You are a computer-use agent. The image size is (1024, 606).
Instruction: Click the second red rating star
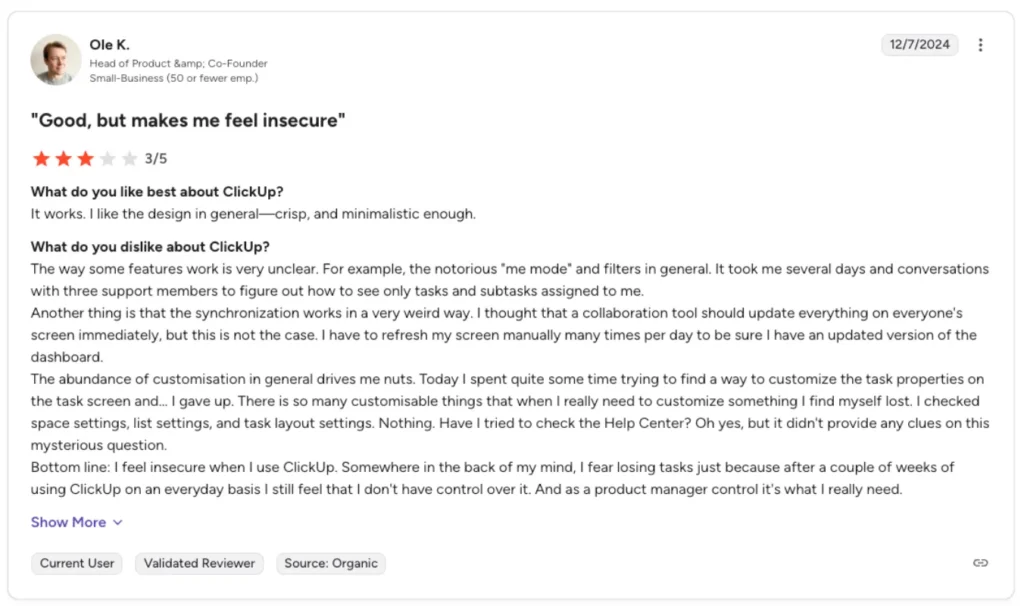pyautogui.click(x=63, y=158)
